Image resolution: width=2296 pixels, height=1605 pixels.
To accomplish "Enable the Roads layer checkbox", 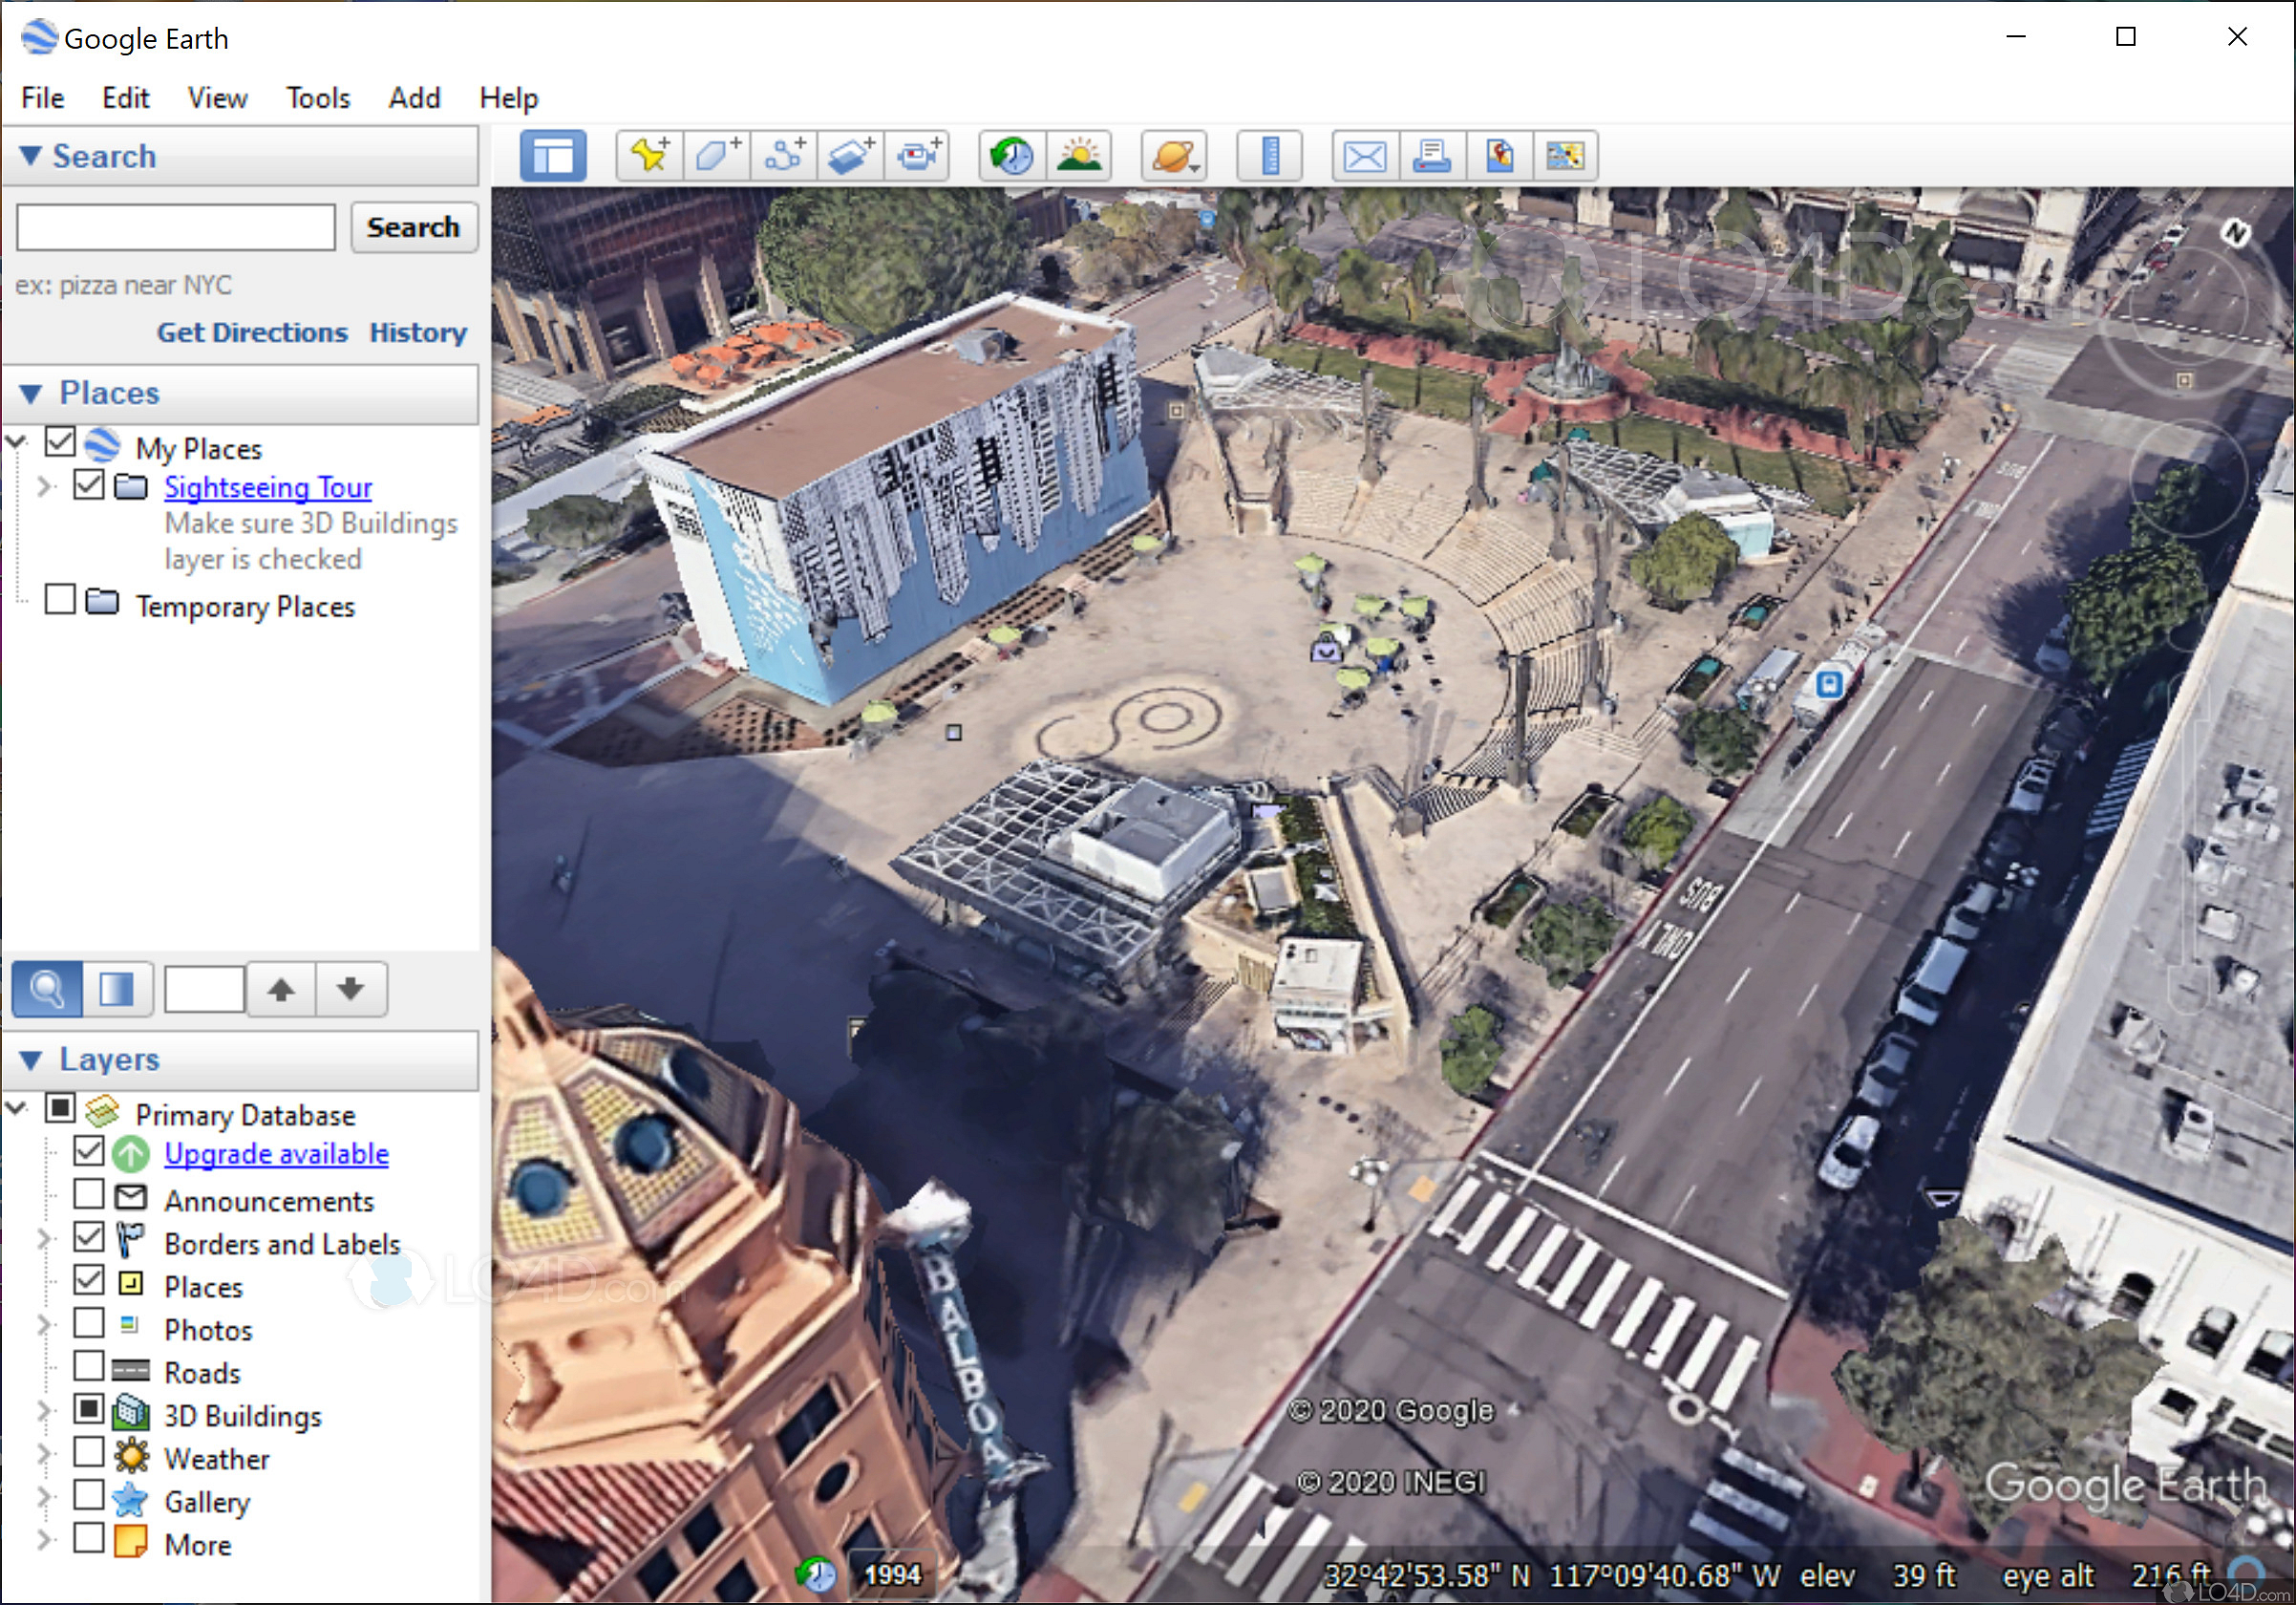I will [x=89, y=1367].
